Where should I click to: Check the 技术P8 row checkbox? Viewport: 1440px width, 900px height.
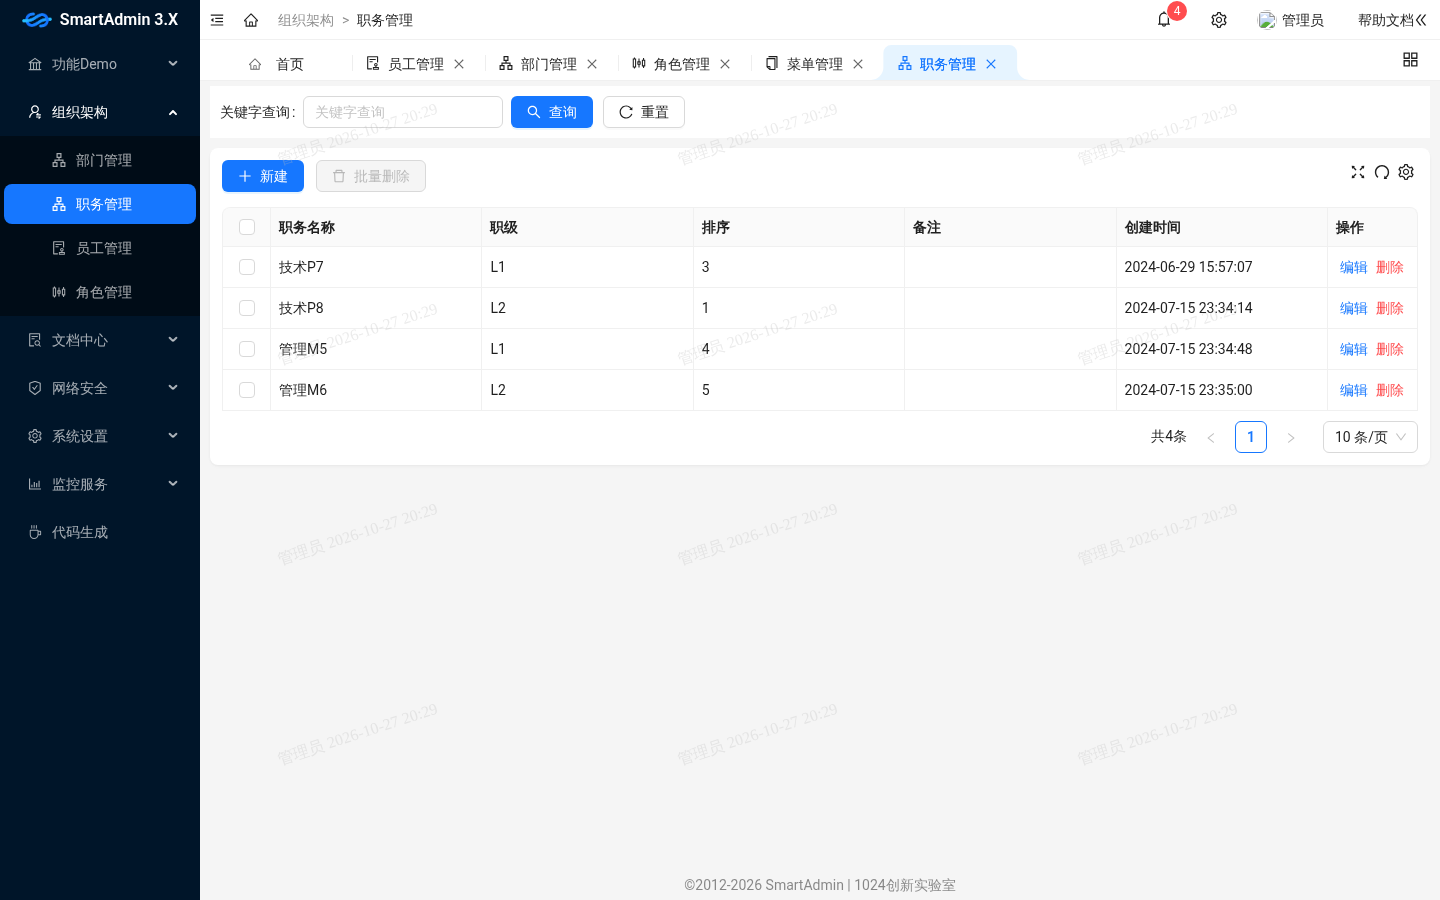[x=247, y=308]
